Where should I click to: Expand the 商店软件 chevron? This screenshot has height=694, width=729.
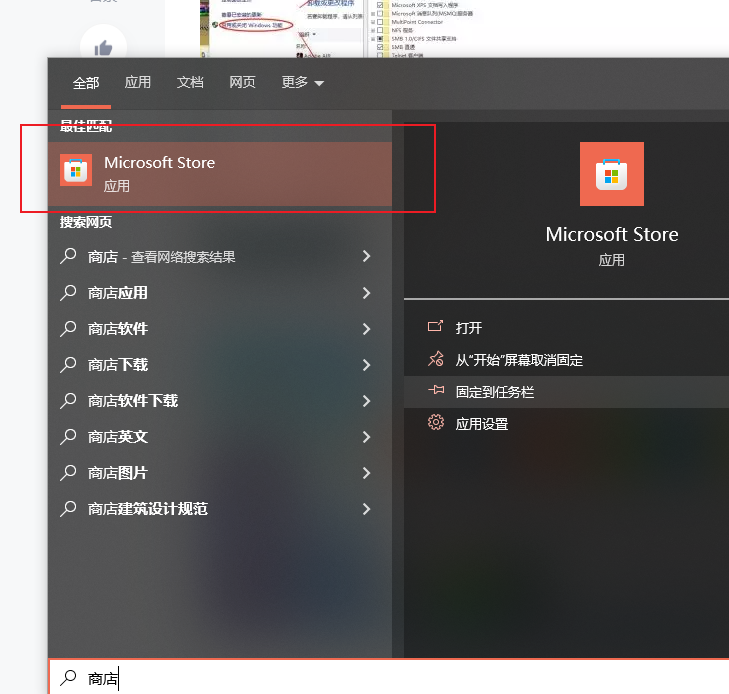pyautogui.click(x=366, y=329)
